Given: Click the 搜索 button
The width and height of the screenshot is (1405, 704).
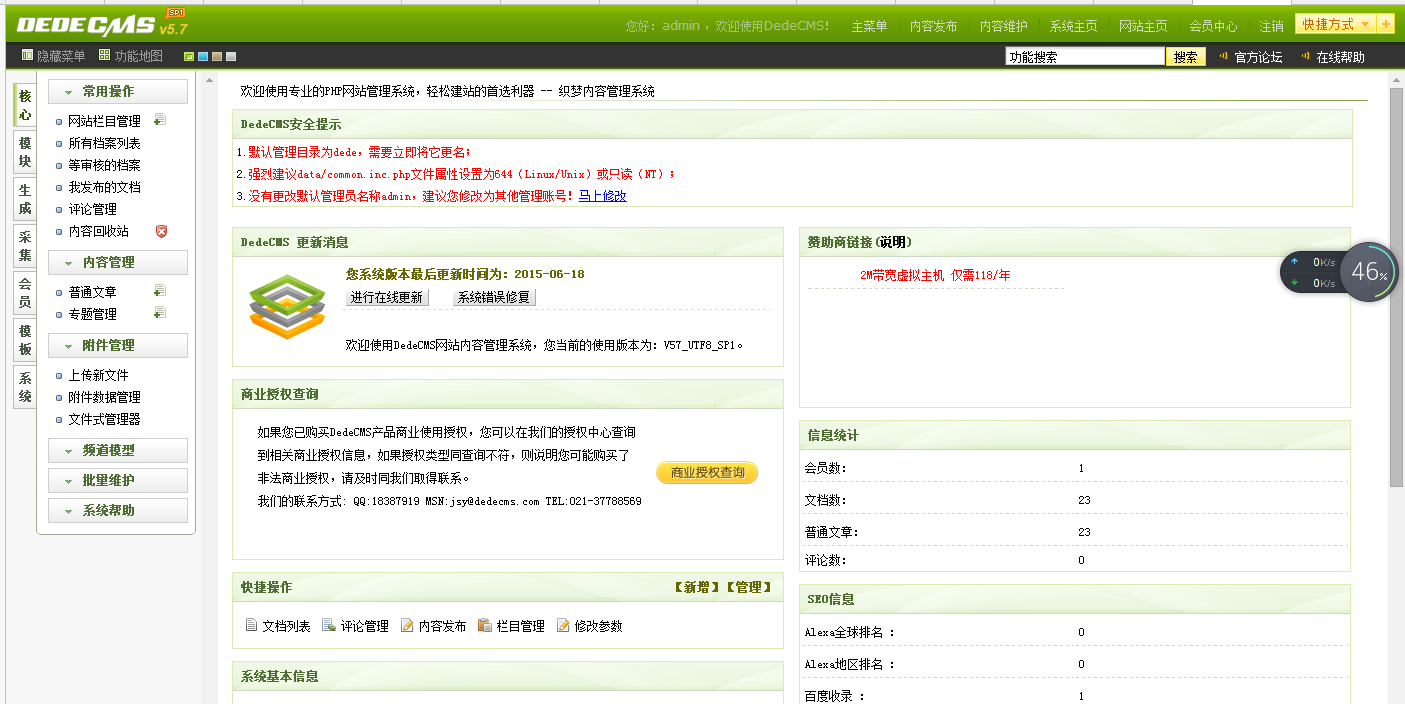Looking at the screenshot, I should (1186, 57).
